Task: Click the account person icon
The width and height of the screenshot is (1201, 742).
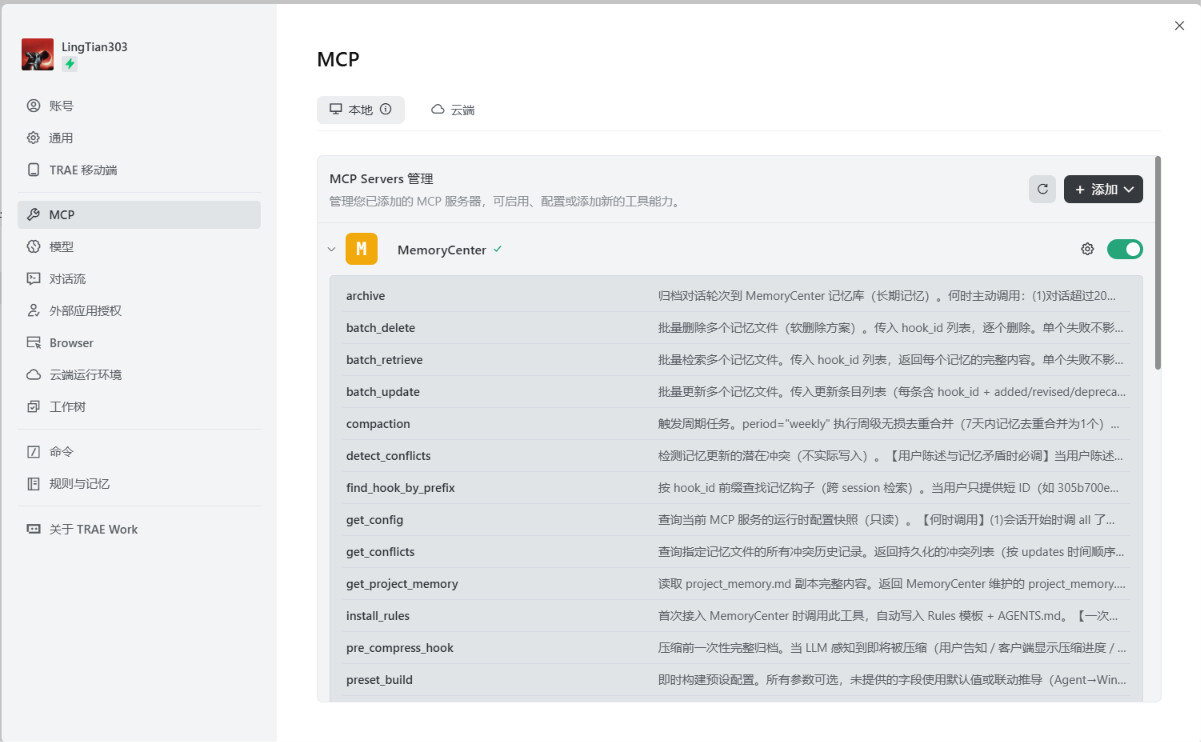Action: (x=33, y=106)
